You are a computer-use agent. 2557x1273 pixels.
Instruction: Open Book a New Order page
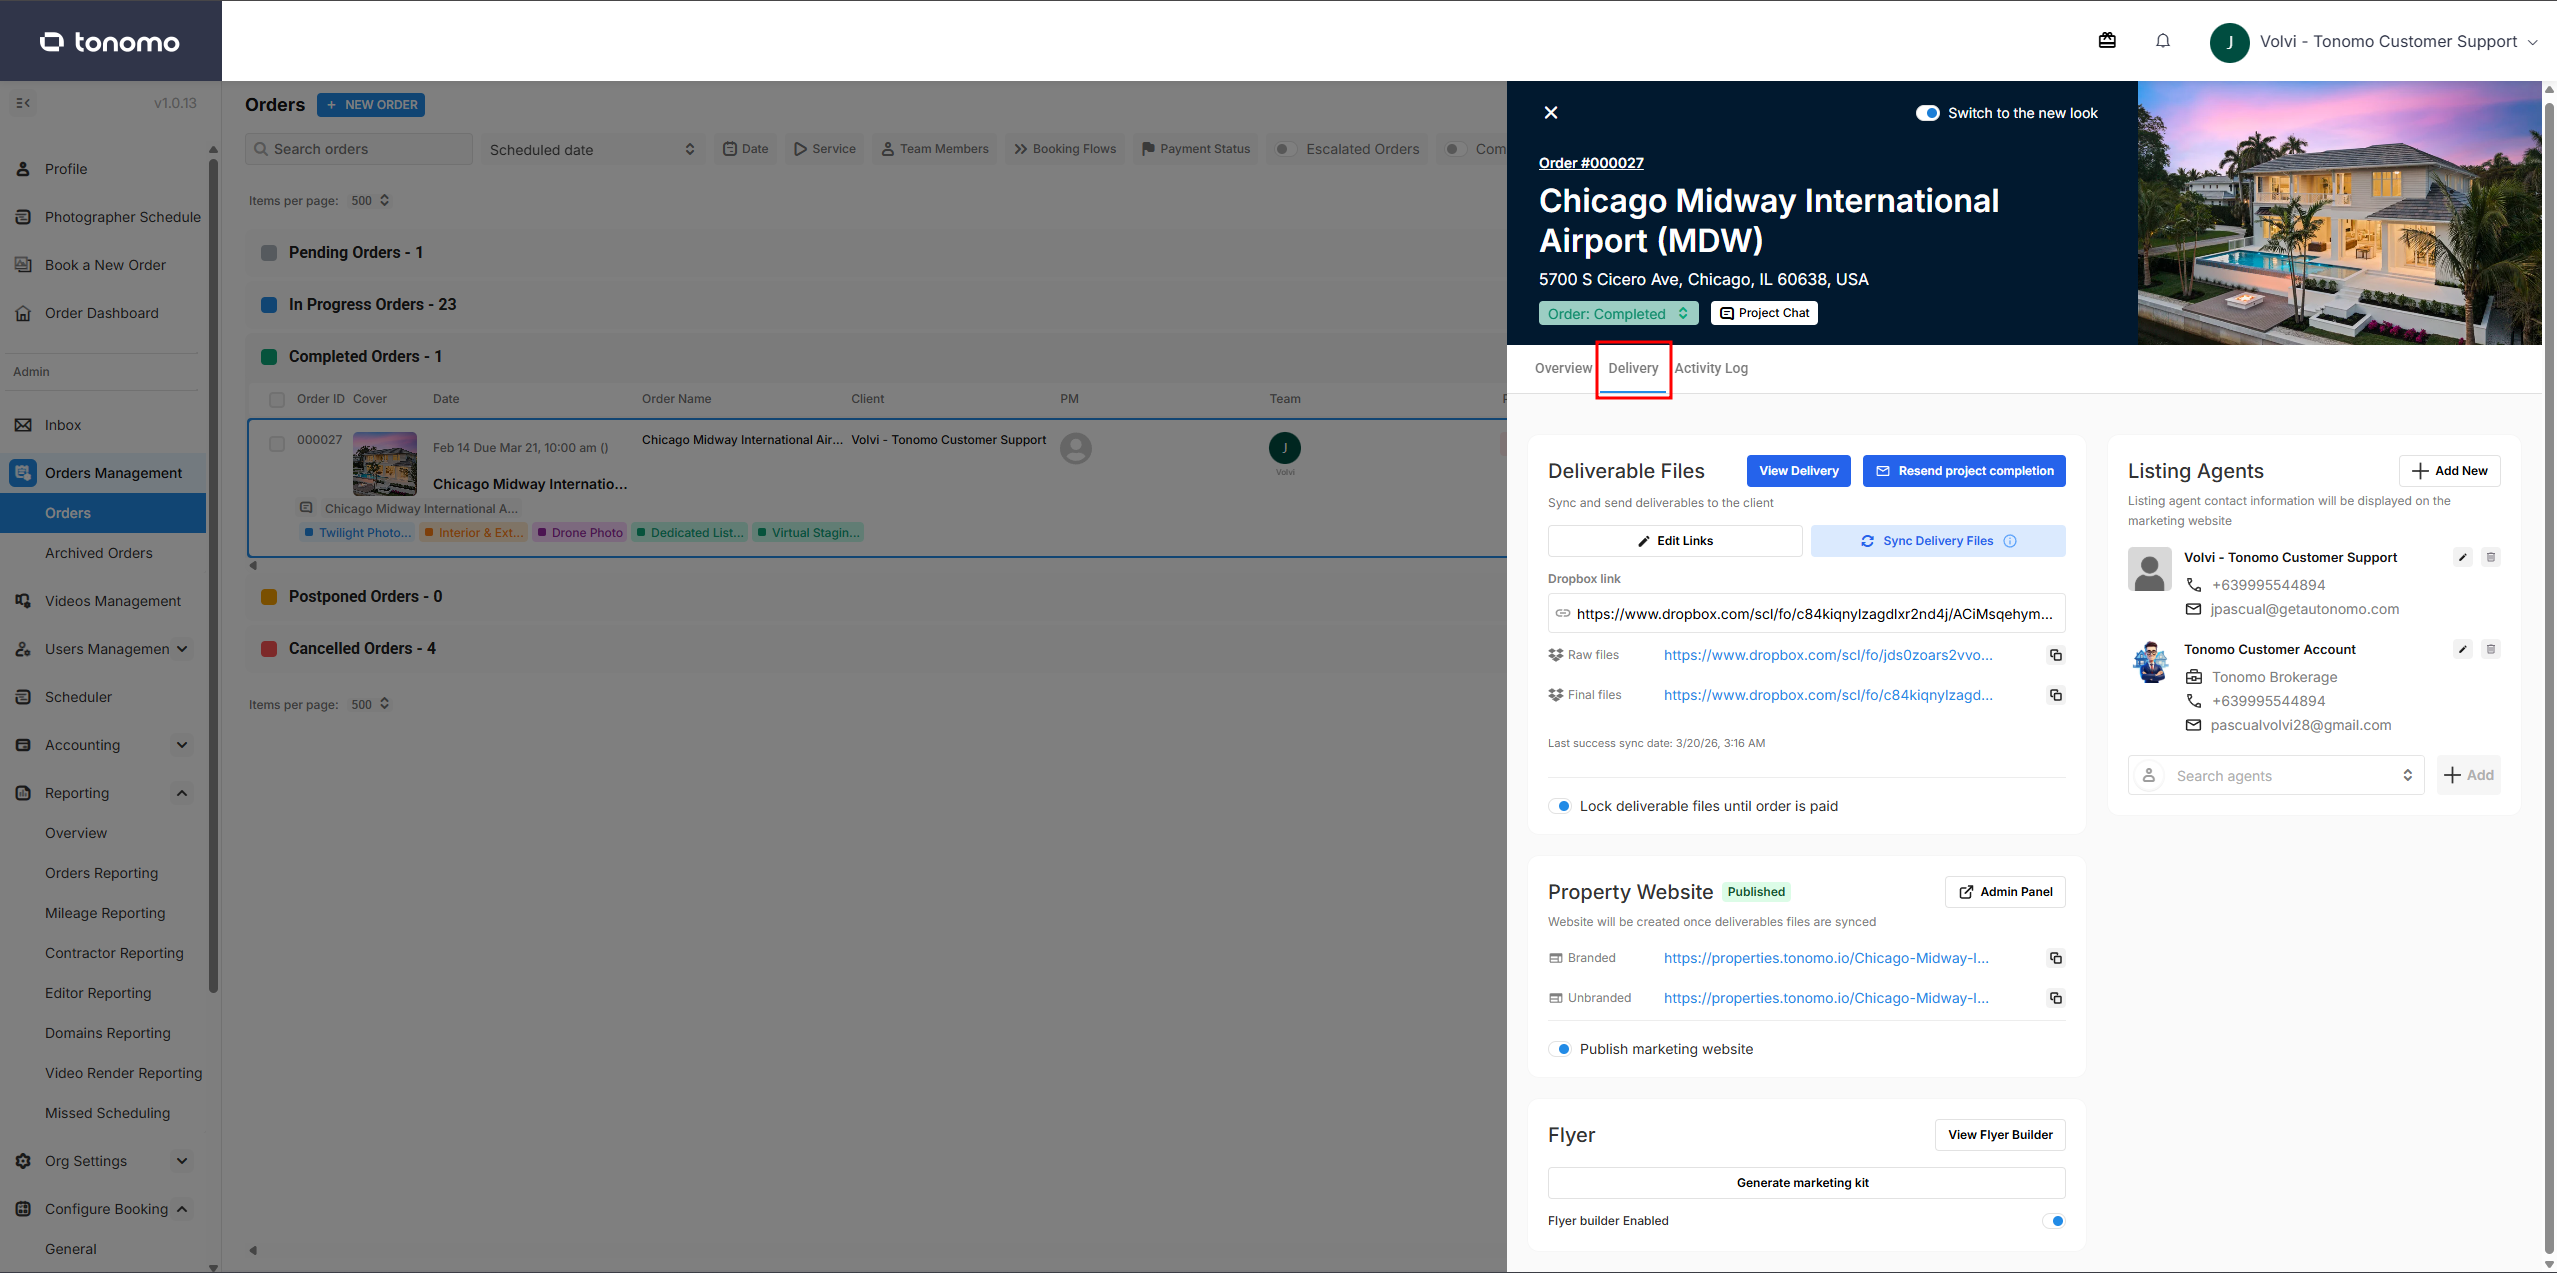point(104,265)
